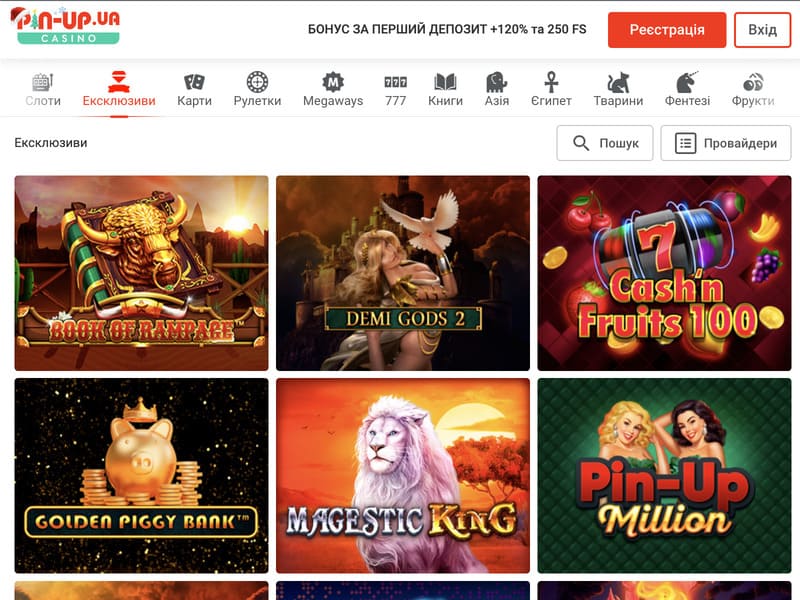Select the Megaways category icon
This screenshot has height=600, width=800.
coord(333,82)
